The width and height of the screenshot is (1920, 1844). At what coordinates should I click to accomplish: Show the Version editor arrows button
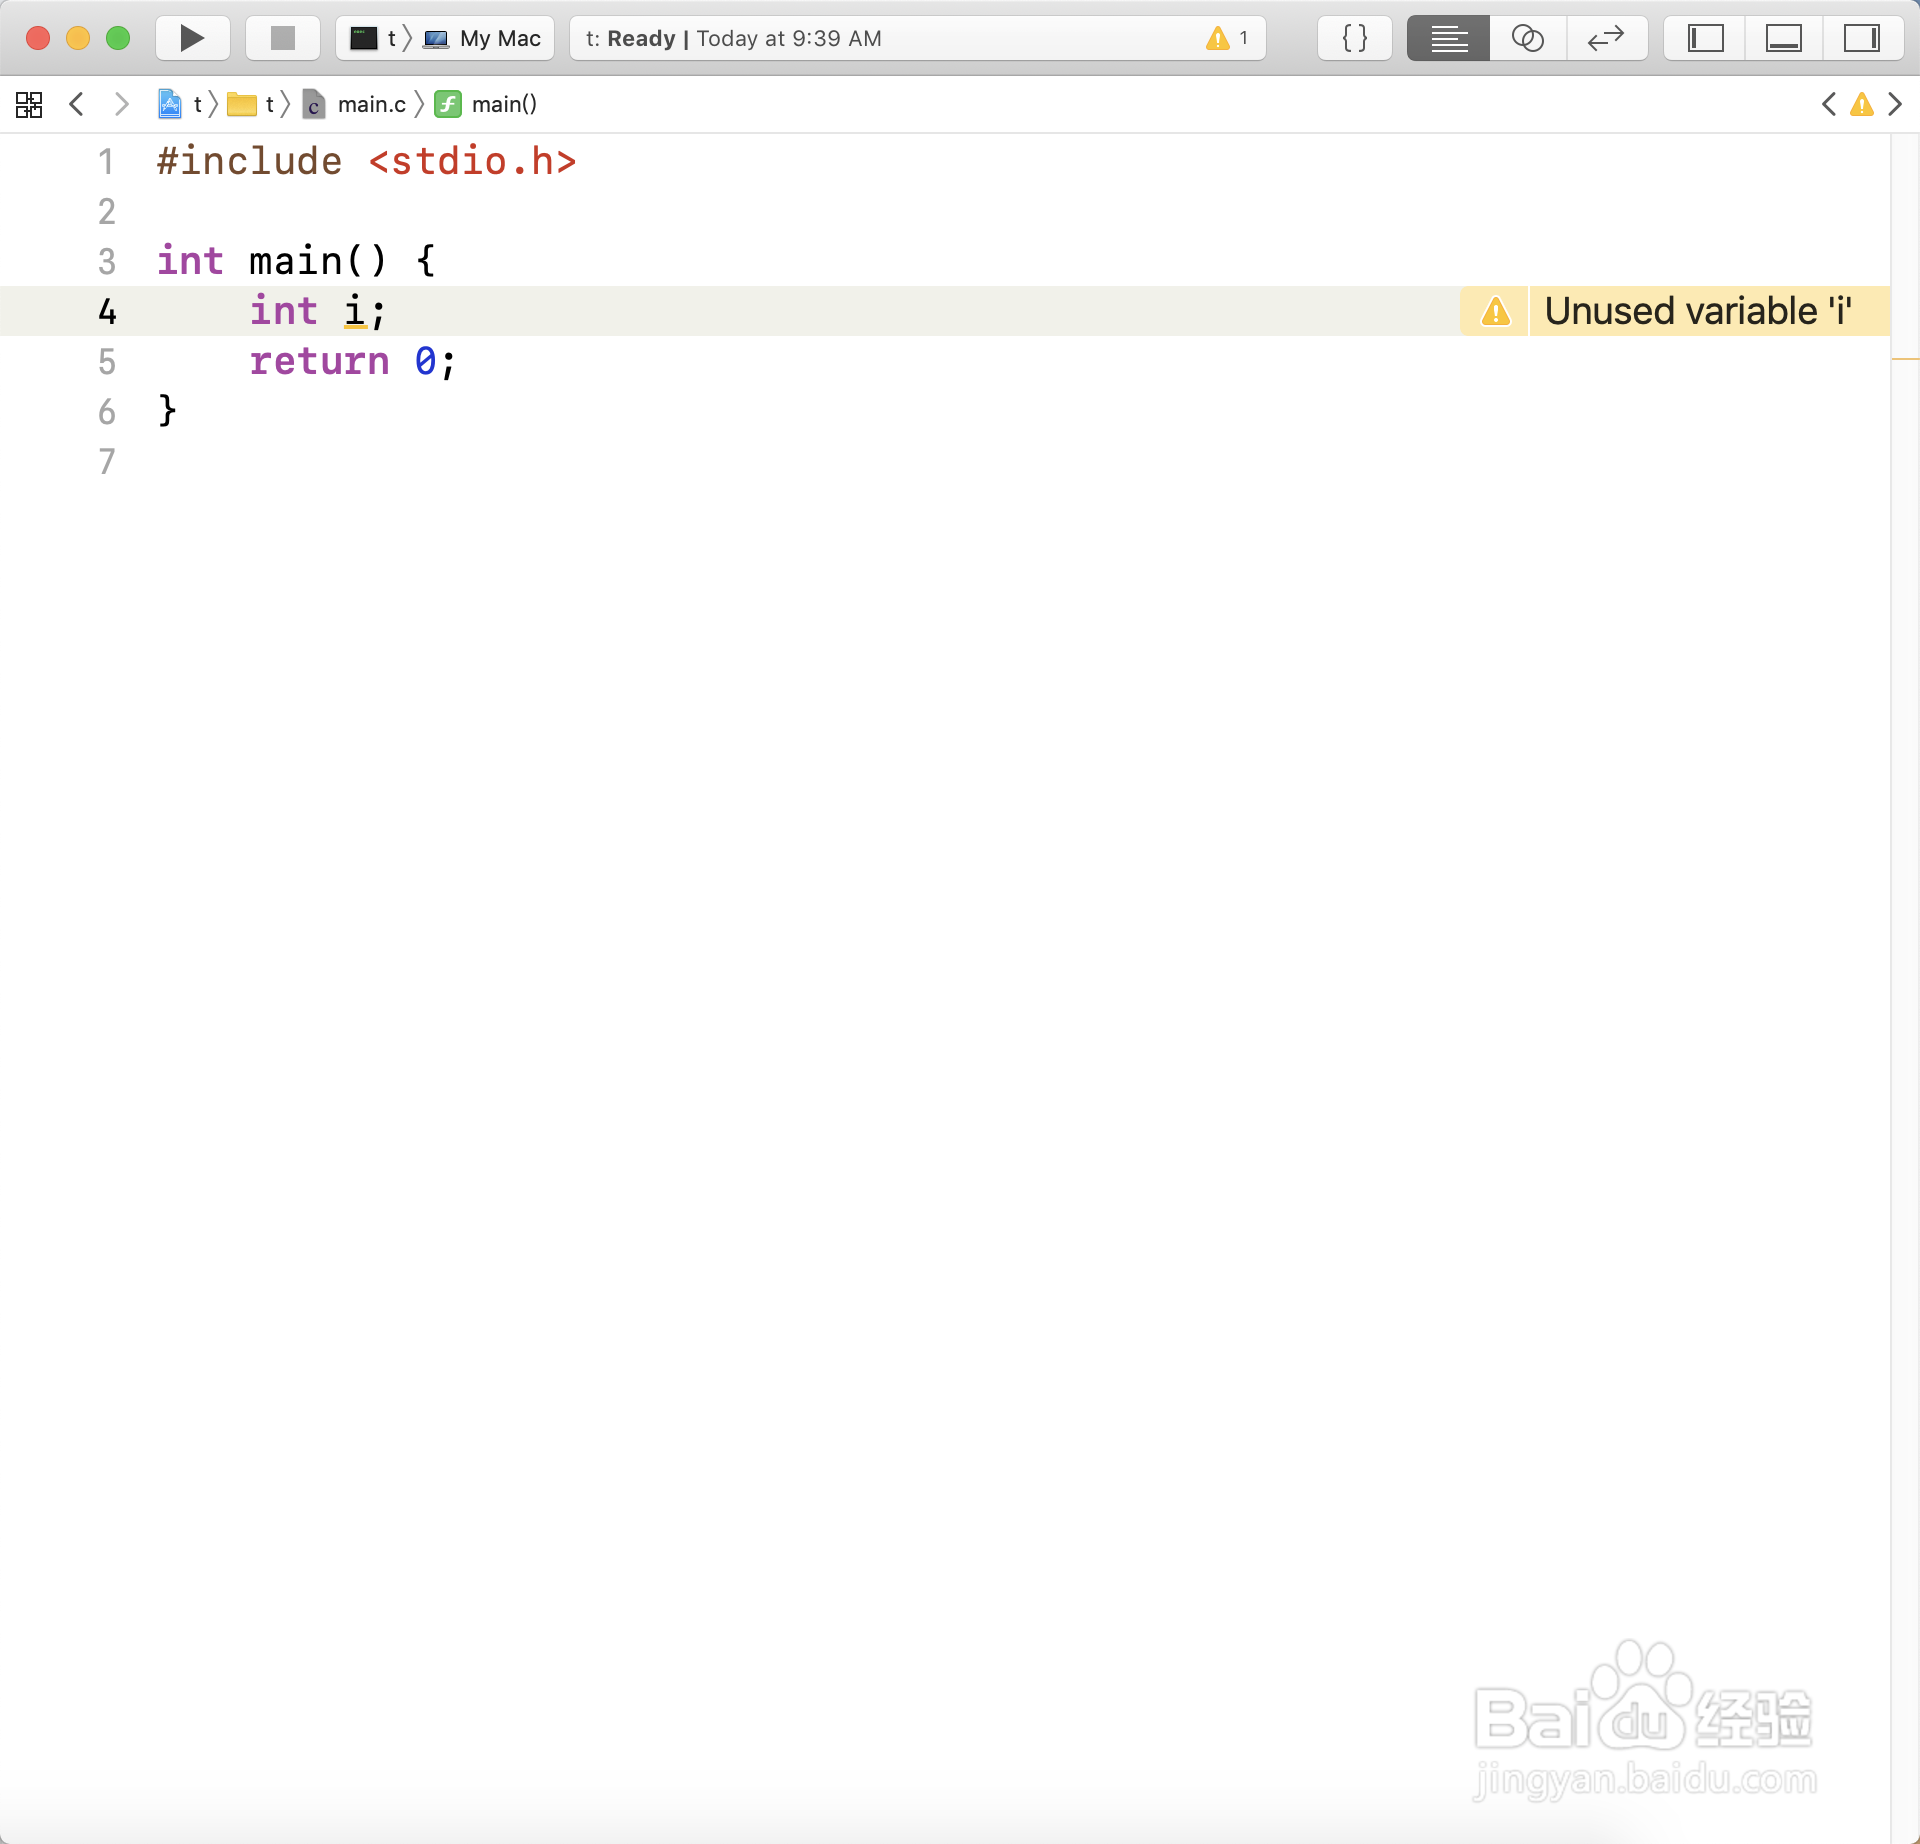(x=1606, y=38)
